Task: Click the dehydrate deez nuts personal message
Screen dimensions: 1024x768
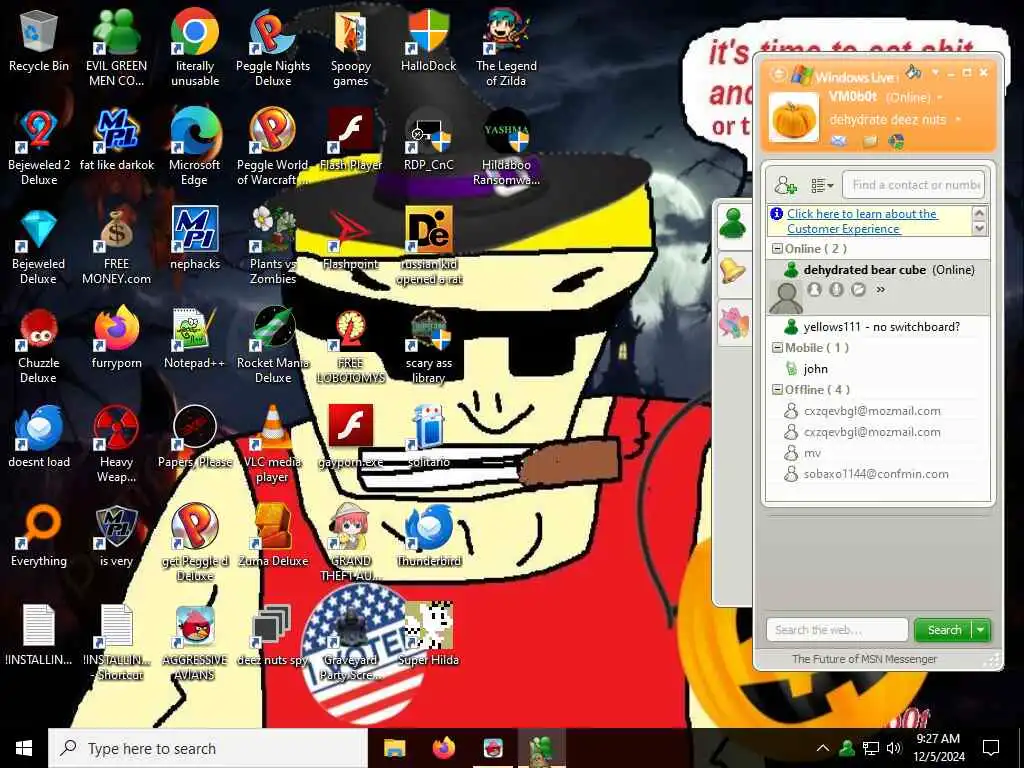Action: point(887,120)
